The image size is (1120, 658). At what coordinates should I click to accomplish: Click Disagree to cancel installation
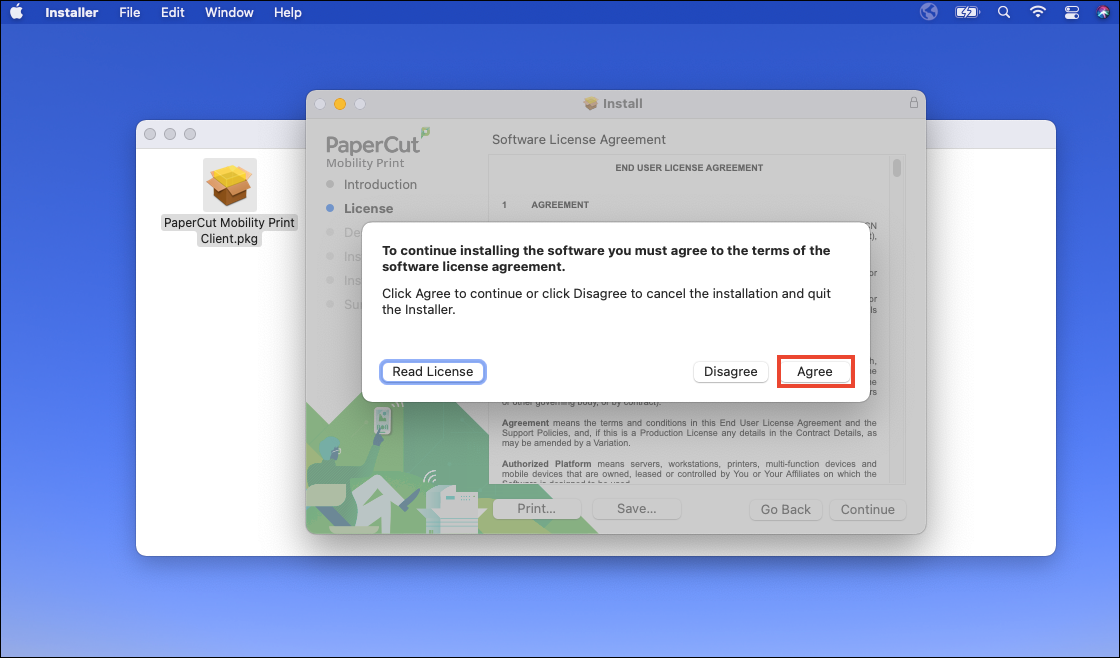731,371
